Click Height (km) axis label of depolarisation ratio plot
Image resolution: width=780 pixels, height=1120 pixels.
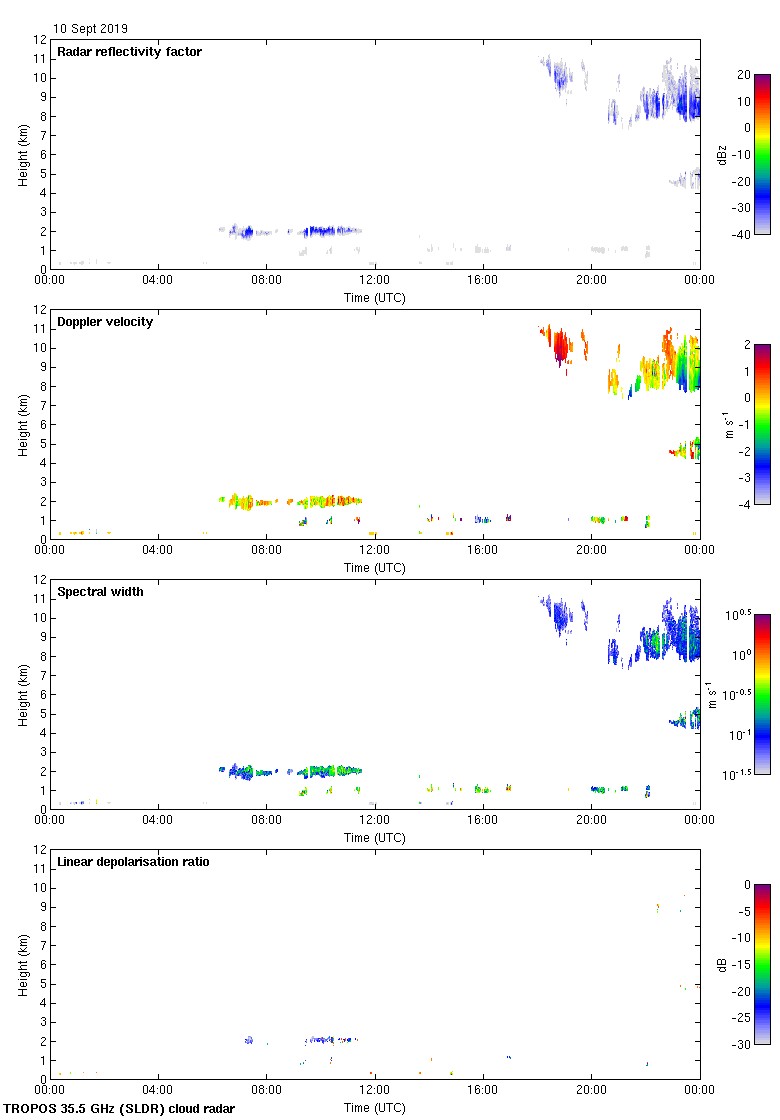(x=22, y=964)
